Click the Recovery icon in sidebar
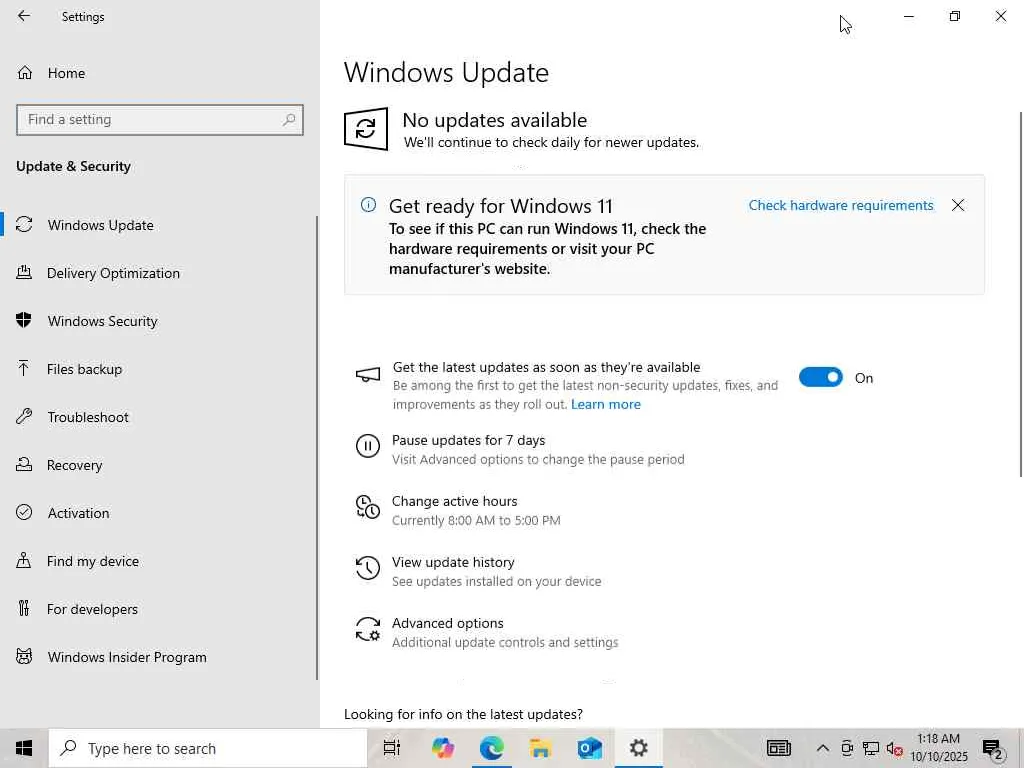 tap(24, 464)
